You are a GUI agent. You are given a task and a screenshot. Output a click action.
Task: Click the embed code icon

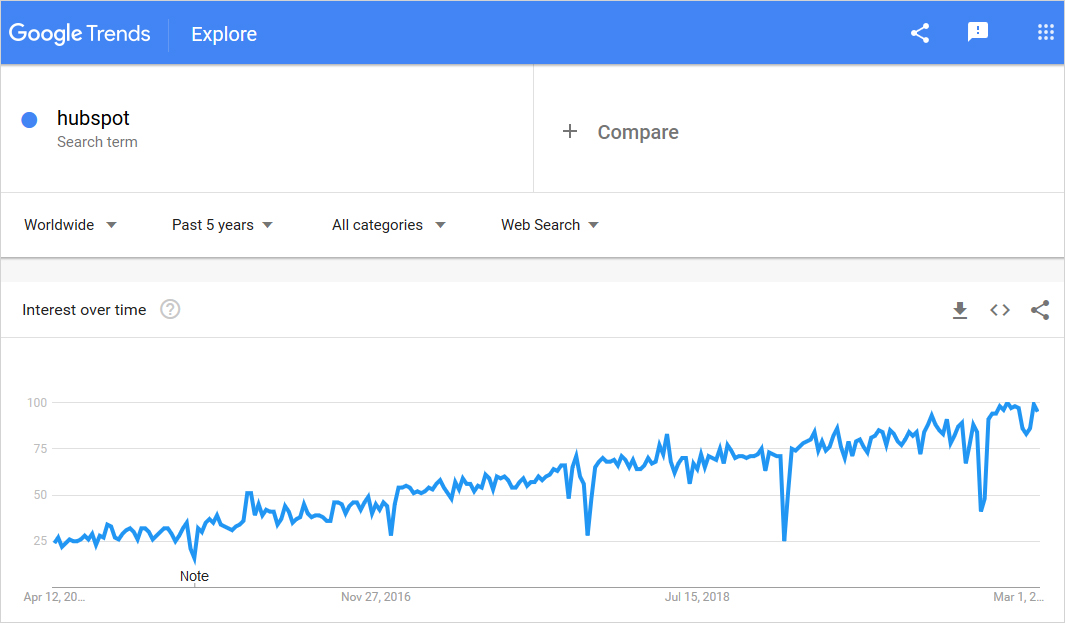1000,310
